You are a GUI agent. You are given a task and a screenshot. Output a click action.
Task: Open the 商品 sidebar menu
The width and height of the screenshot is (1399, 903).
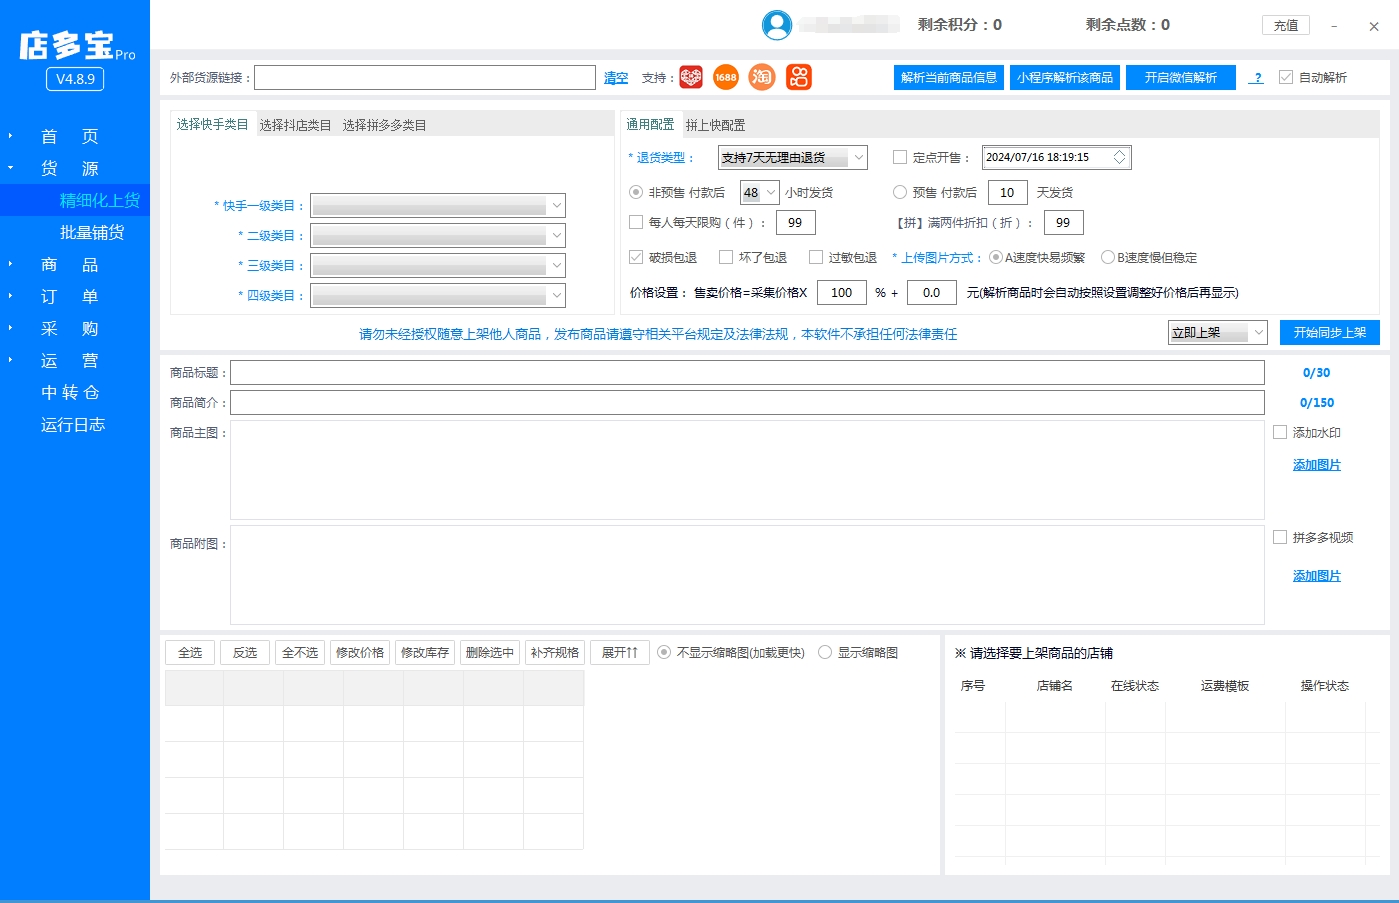point(69,264)
